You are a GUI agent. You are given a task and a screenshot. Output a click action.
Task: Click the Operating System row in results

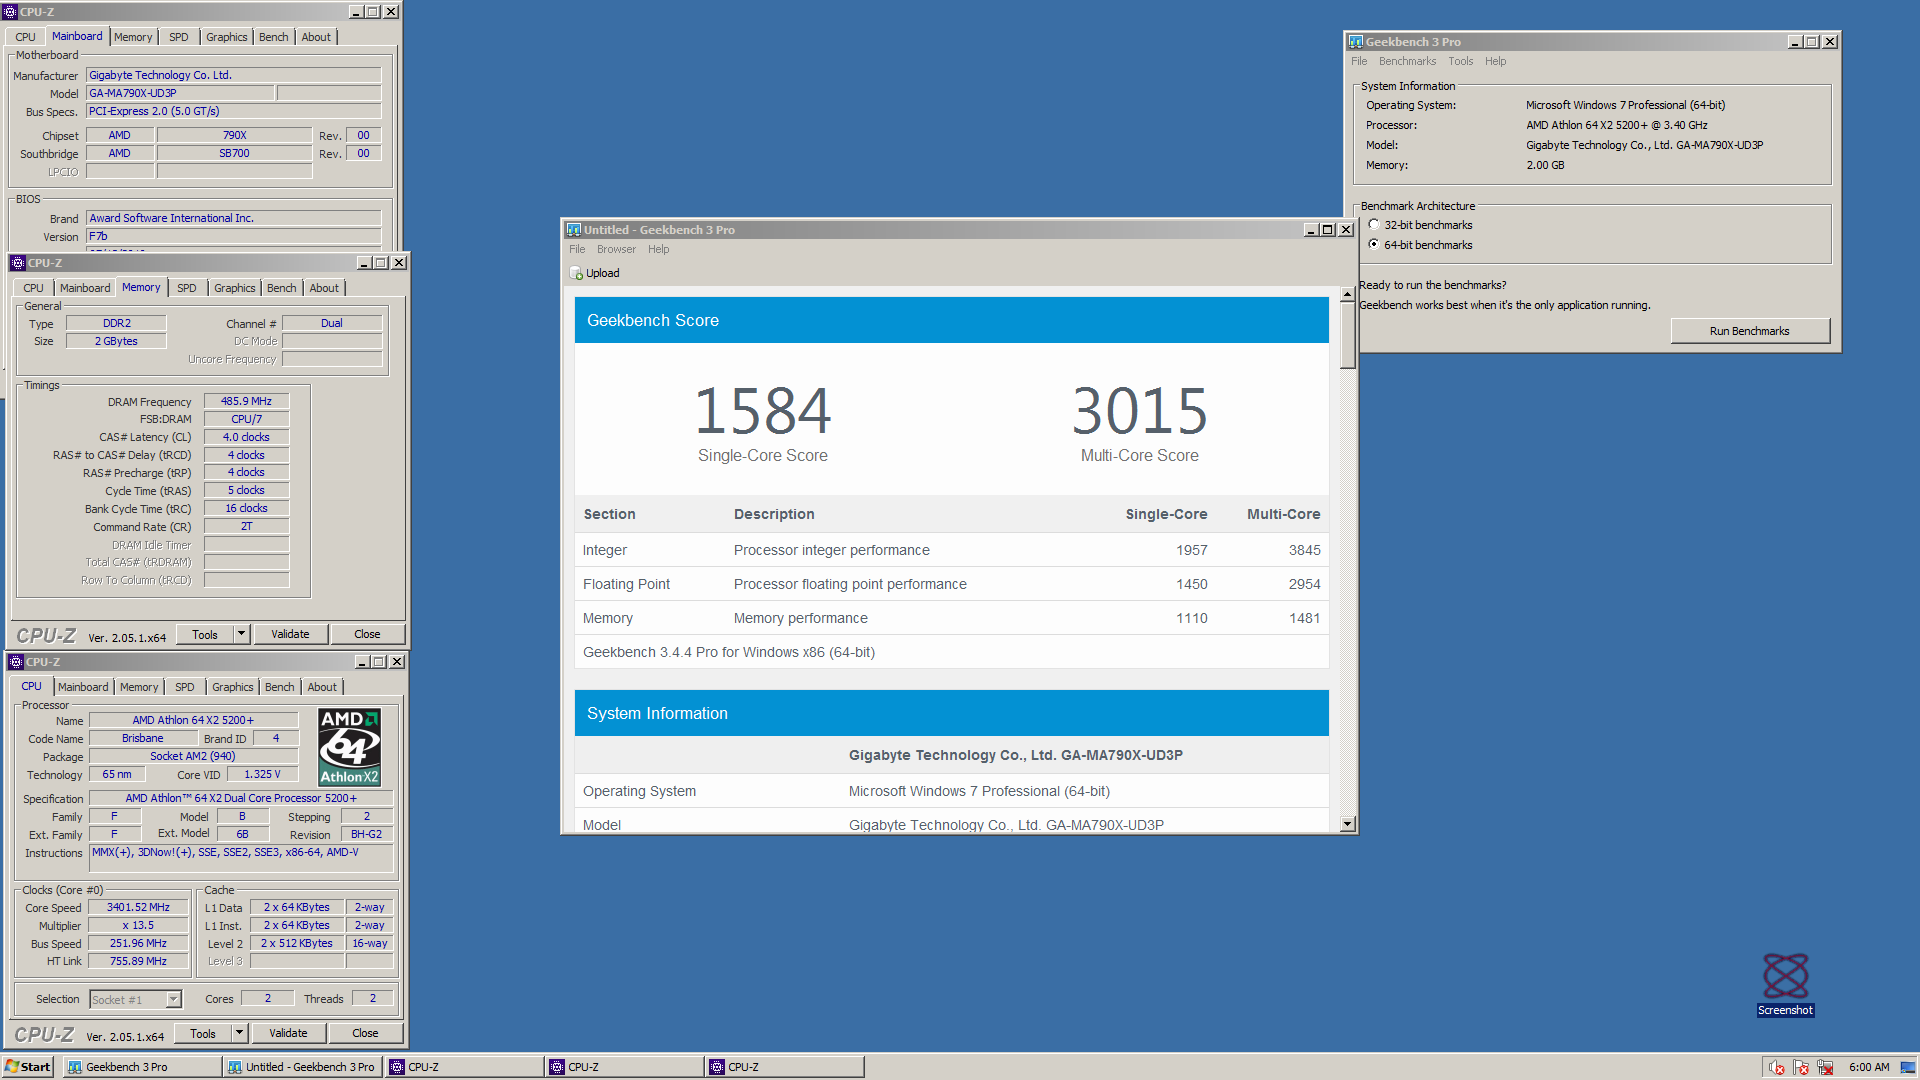(951, 791)
